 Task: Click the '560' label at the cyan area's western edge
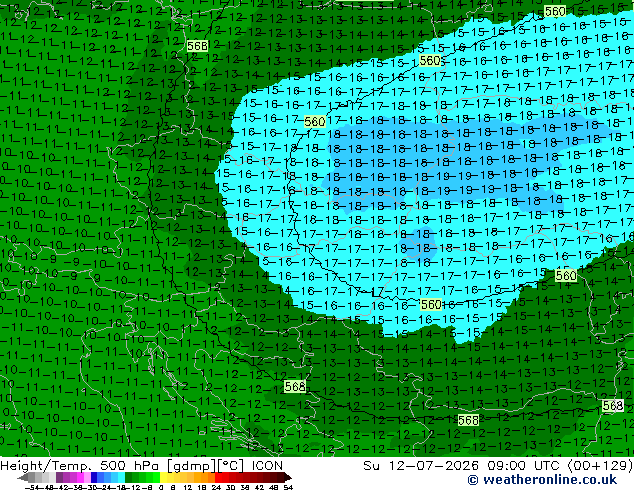(315, 121)
